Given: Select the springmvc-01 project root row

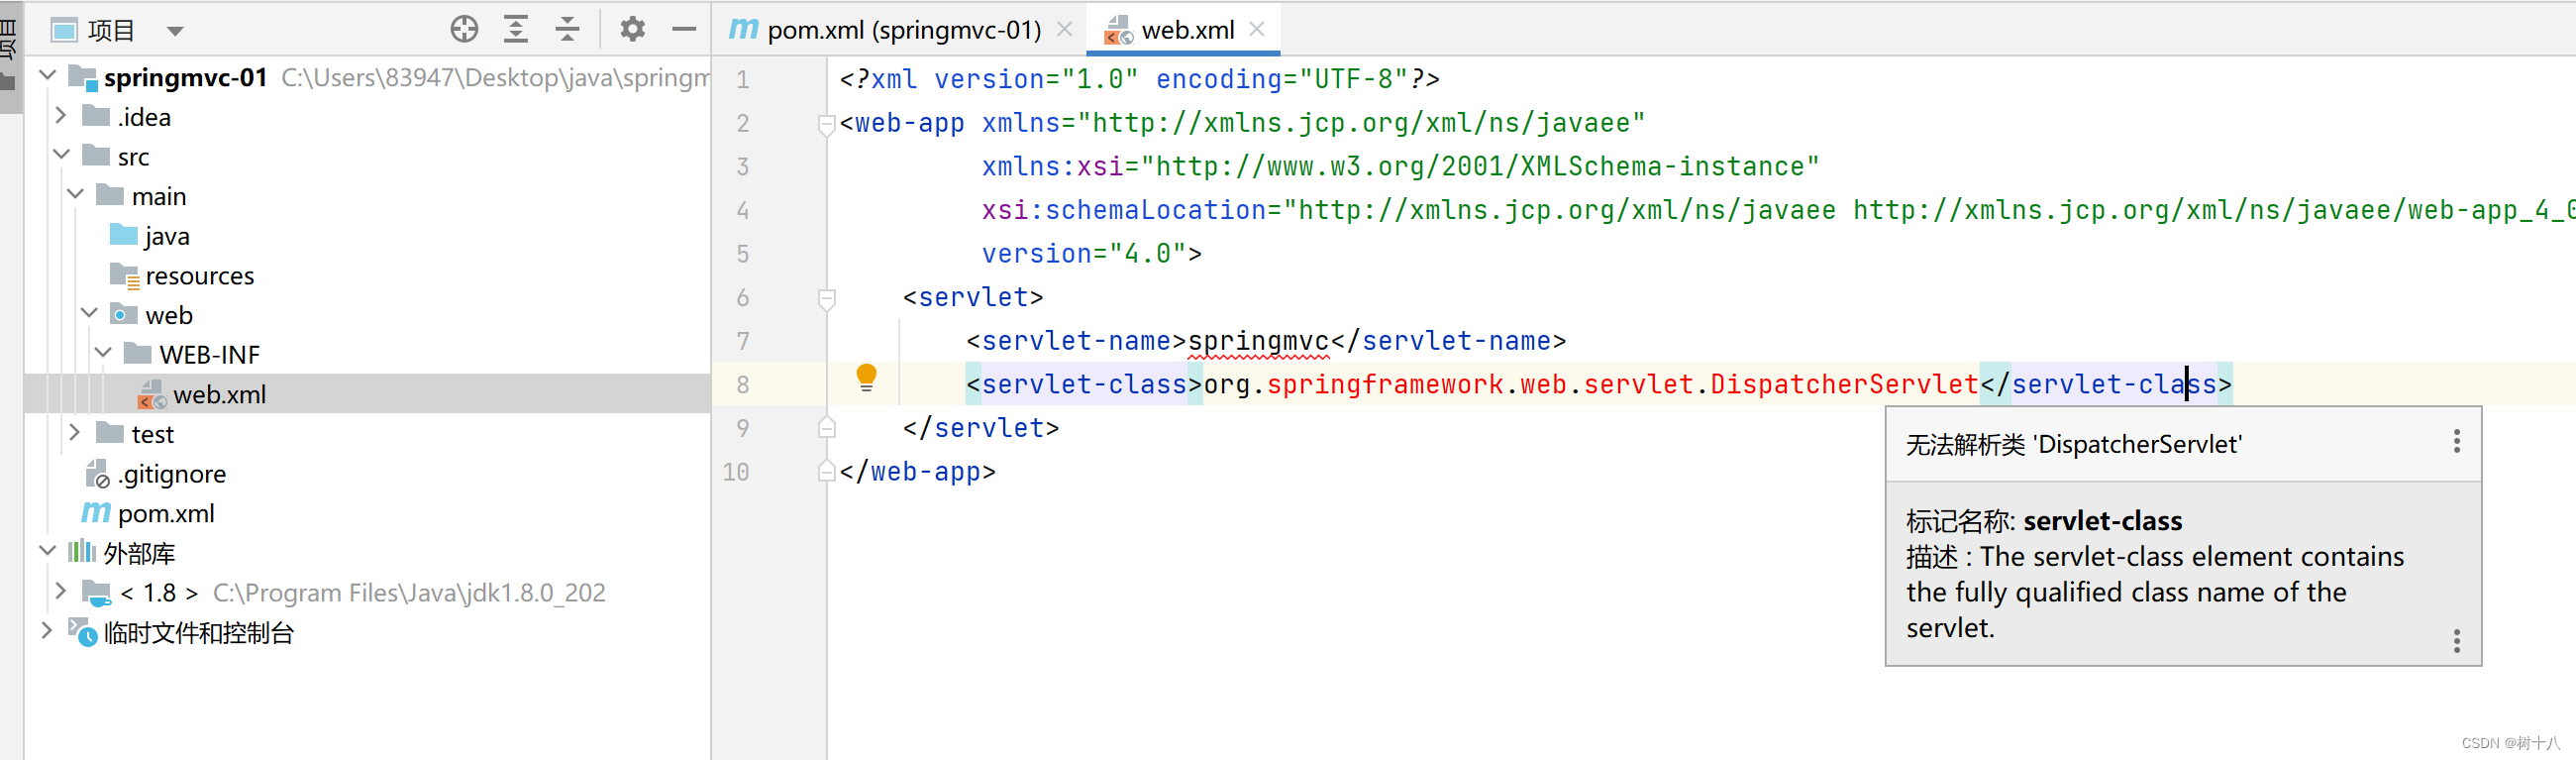Looking at the screenshot, I should pyautogui.click(x=366, y=77).
